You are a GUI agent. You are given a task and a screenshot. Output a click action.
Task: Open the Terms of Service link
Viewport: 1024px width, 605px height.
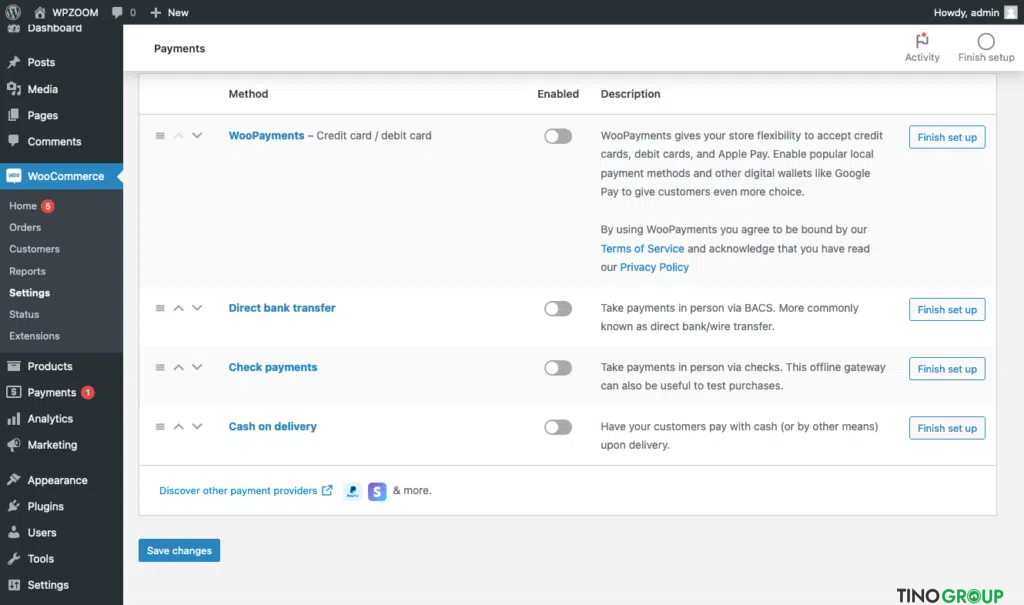pos(642,248)
